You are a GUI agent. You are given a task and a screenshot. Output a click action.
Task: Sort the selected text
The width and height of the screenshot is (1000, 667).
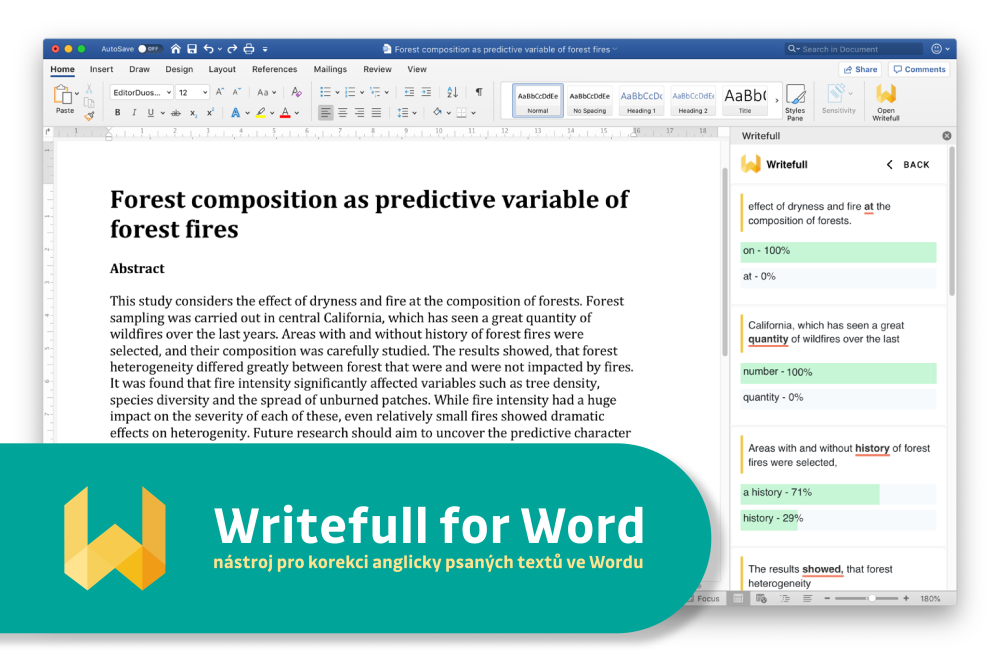pyautogui.click(x=452, y=92)
